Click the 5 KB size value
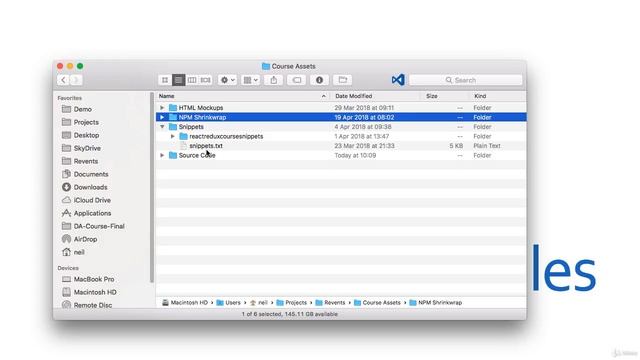 click(x=456, y=146)
